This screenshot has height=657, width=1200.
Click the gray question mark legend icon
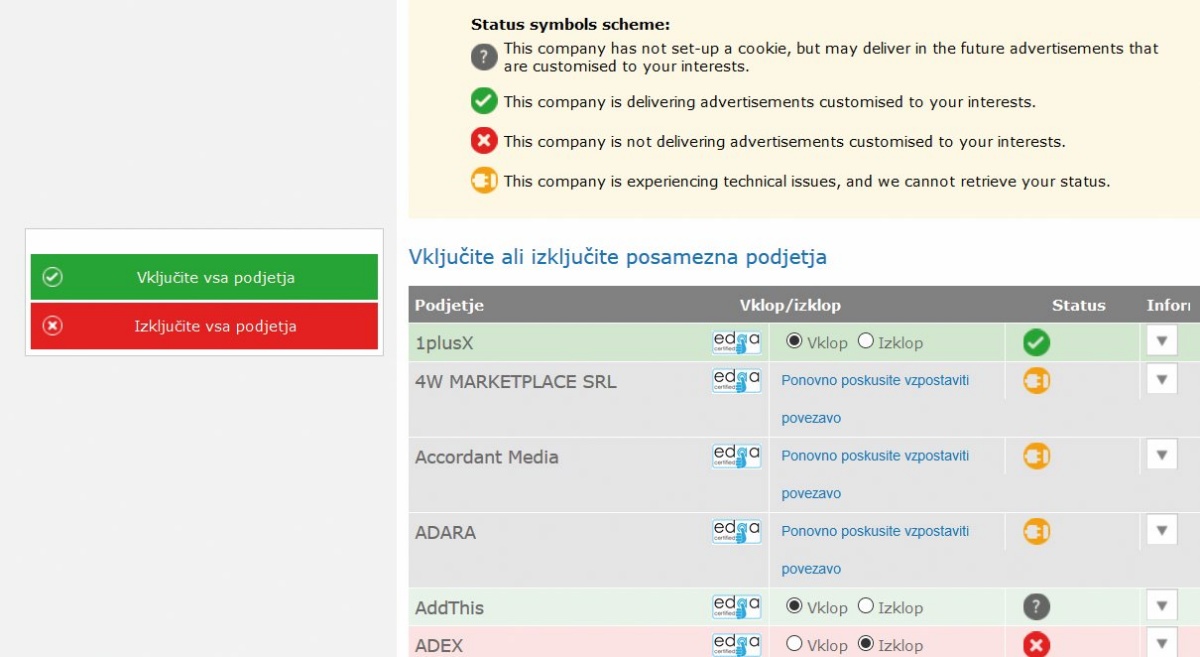tap(484, 58)
